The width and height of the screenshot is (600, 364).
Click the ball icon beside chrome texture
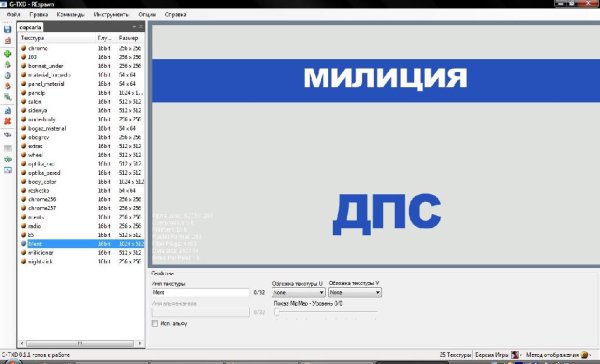(x=23, y=48)
